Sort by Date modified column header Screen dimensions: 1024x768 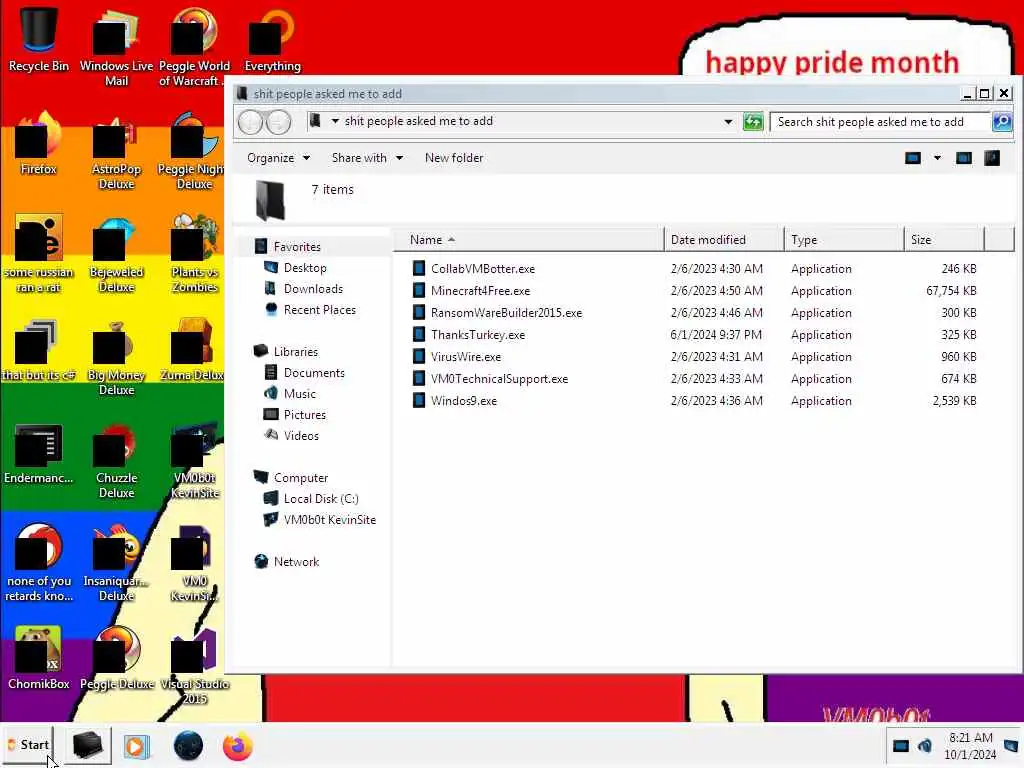point(724,240)
